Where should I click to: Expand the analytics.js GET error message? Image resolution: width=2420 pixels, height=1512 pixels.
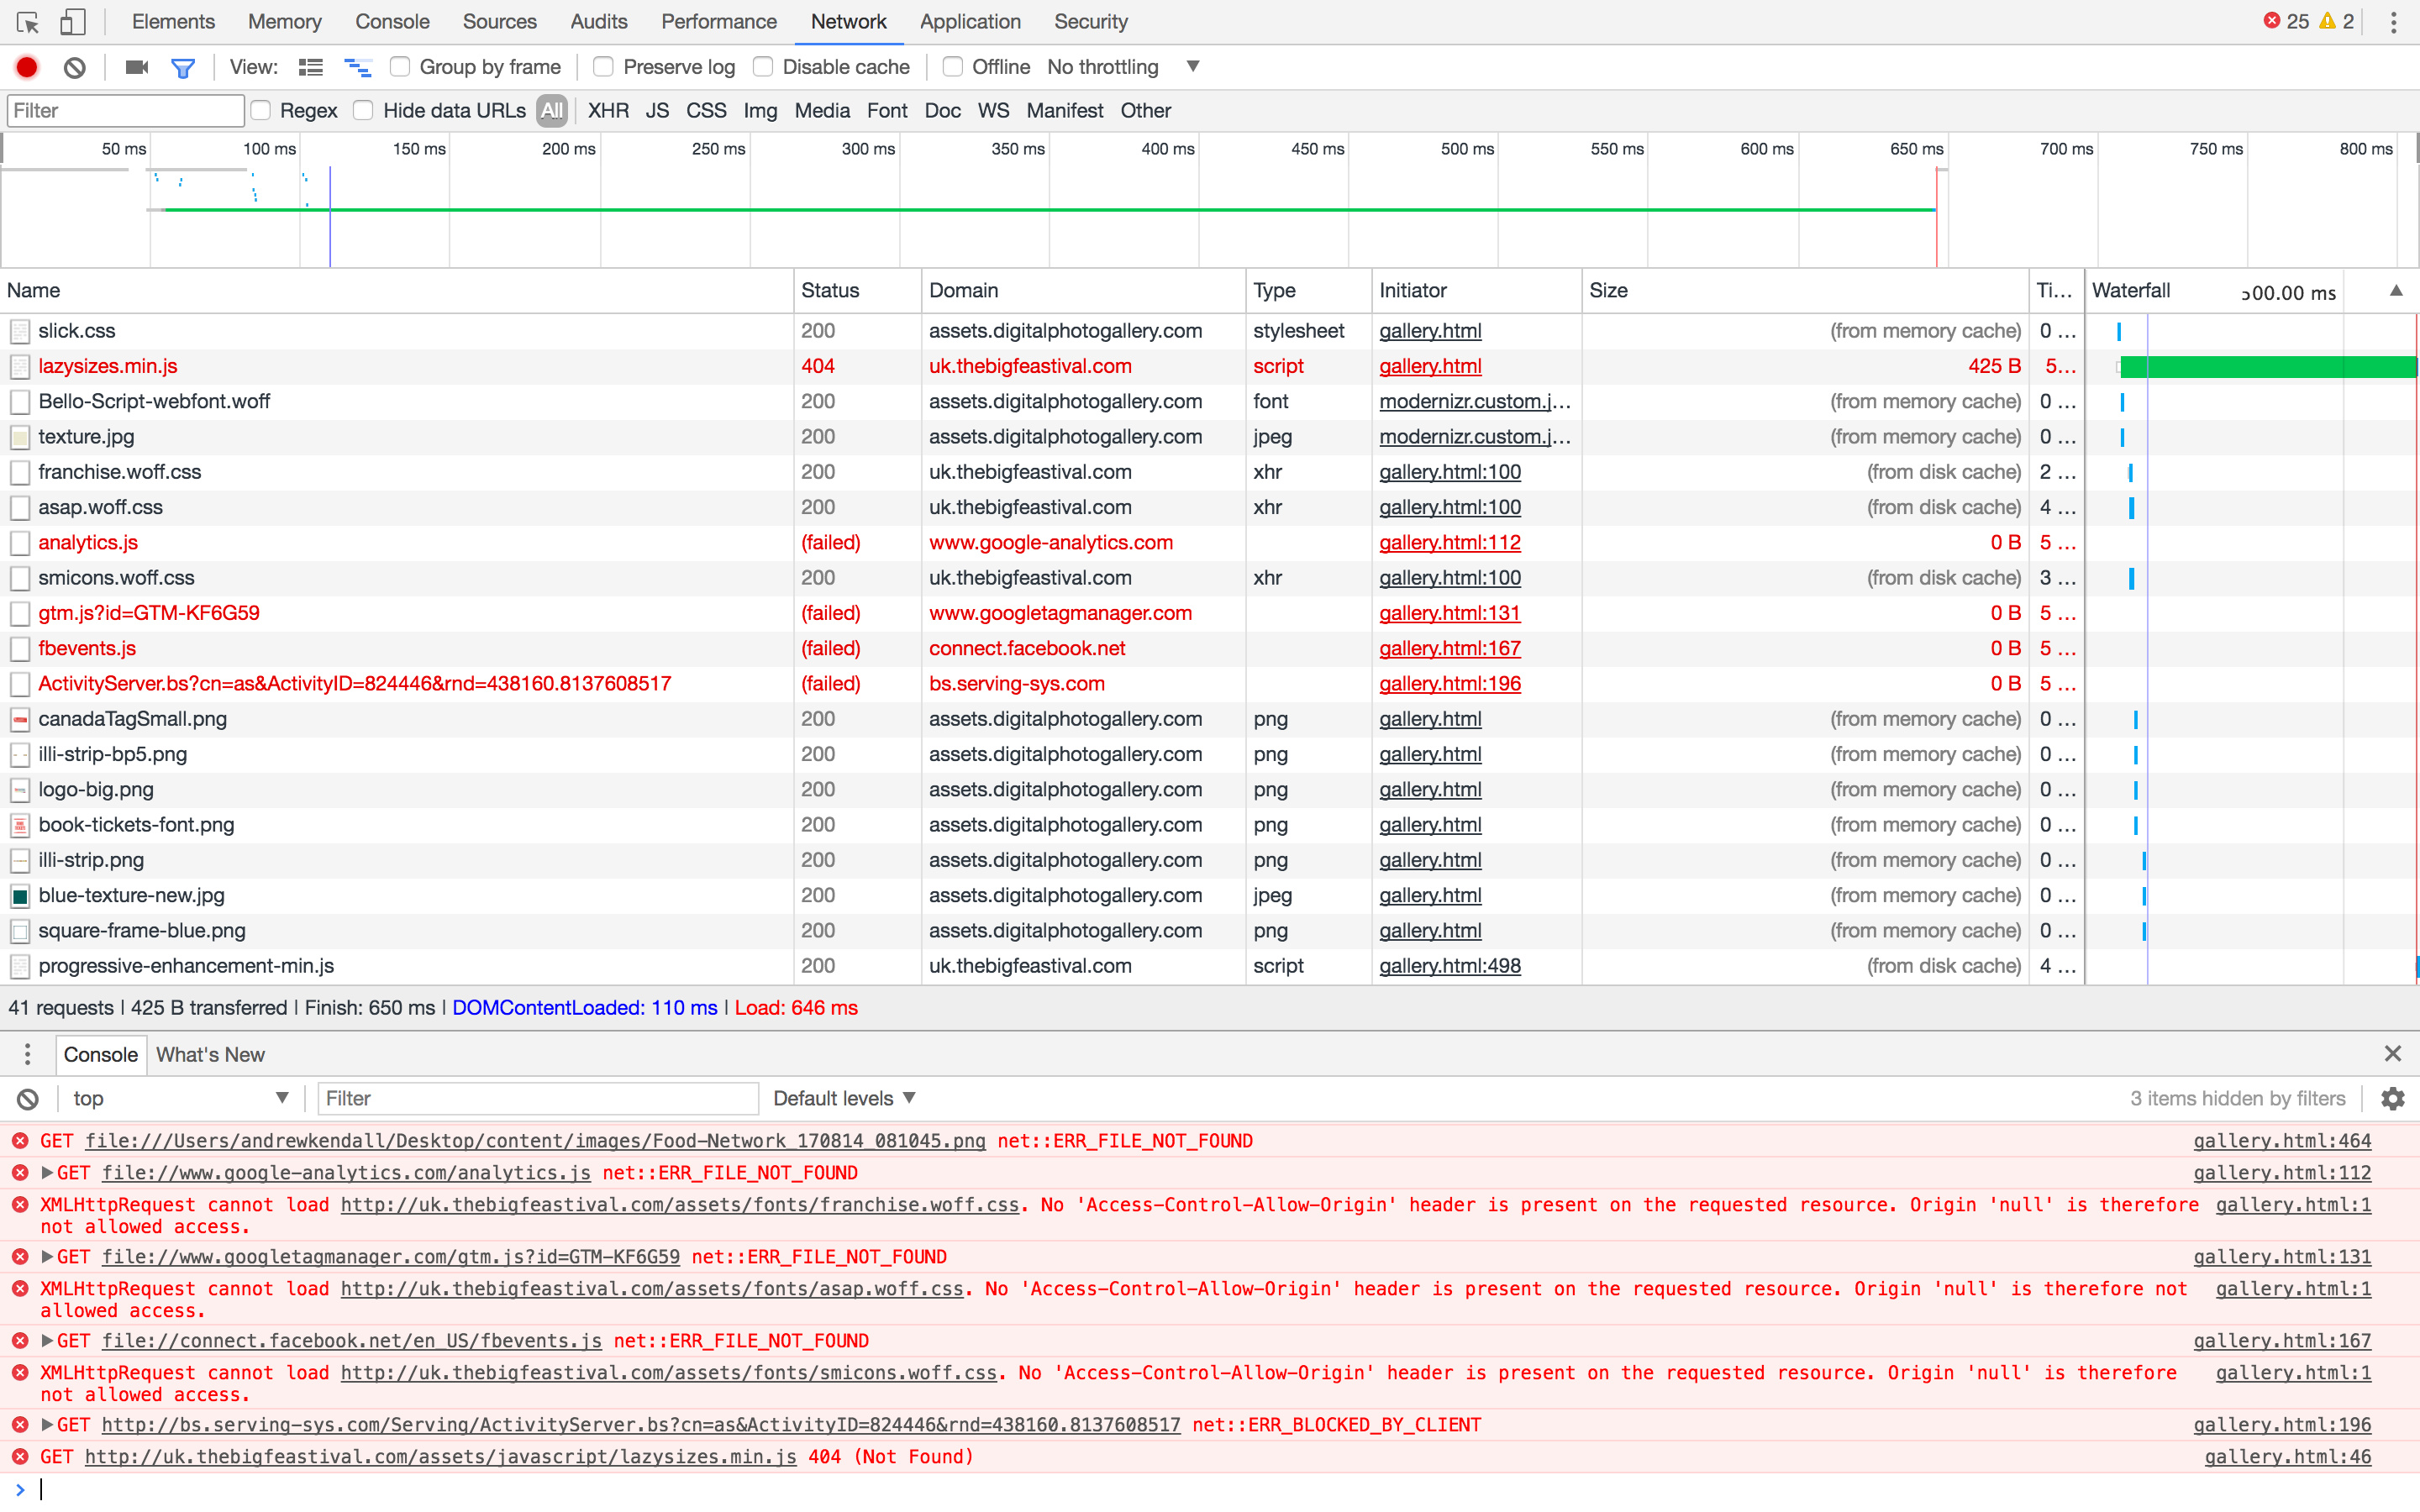tap(47, 1172)
